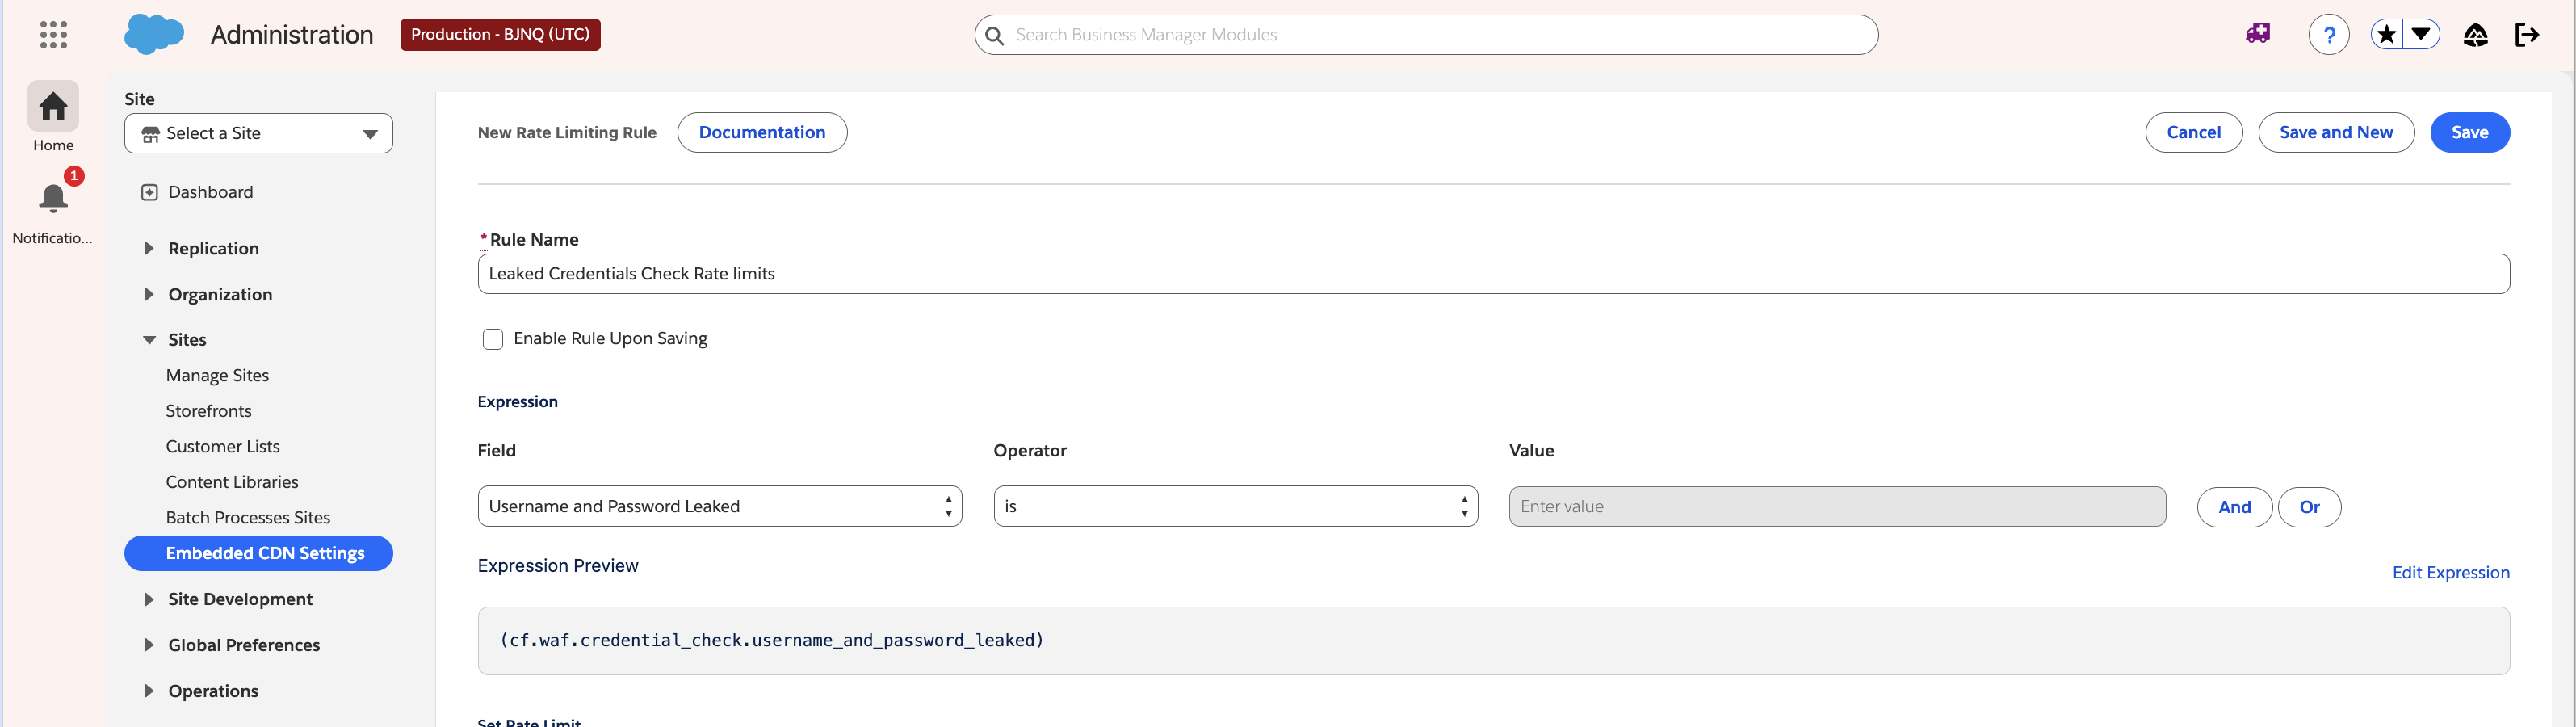The width and height of the screenshot is (2576, 727).
Task: Expand the Global Preferences section
Action: pyautogui.click(x=244, y=645)
